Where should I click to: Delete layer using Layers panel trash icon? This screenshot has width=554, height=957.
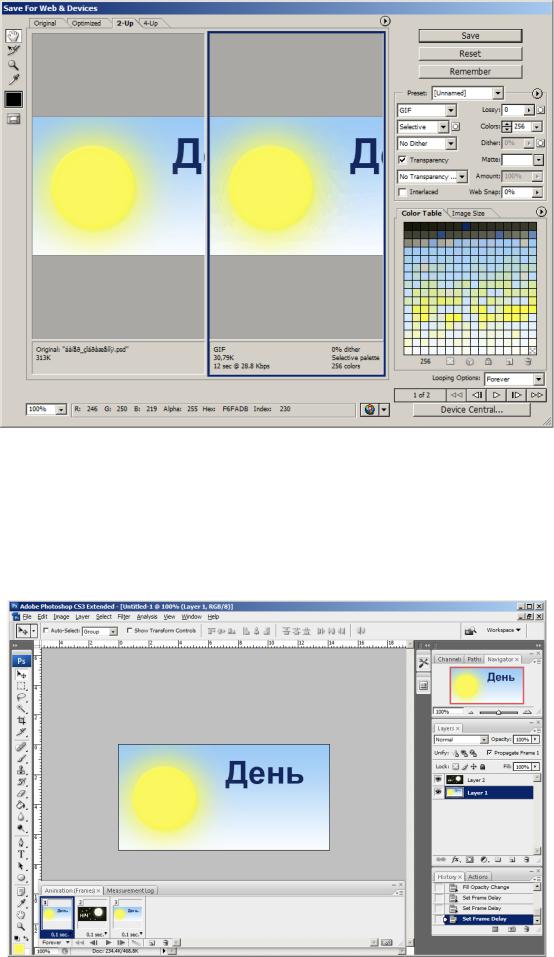point(526,860)
